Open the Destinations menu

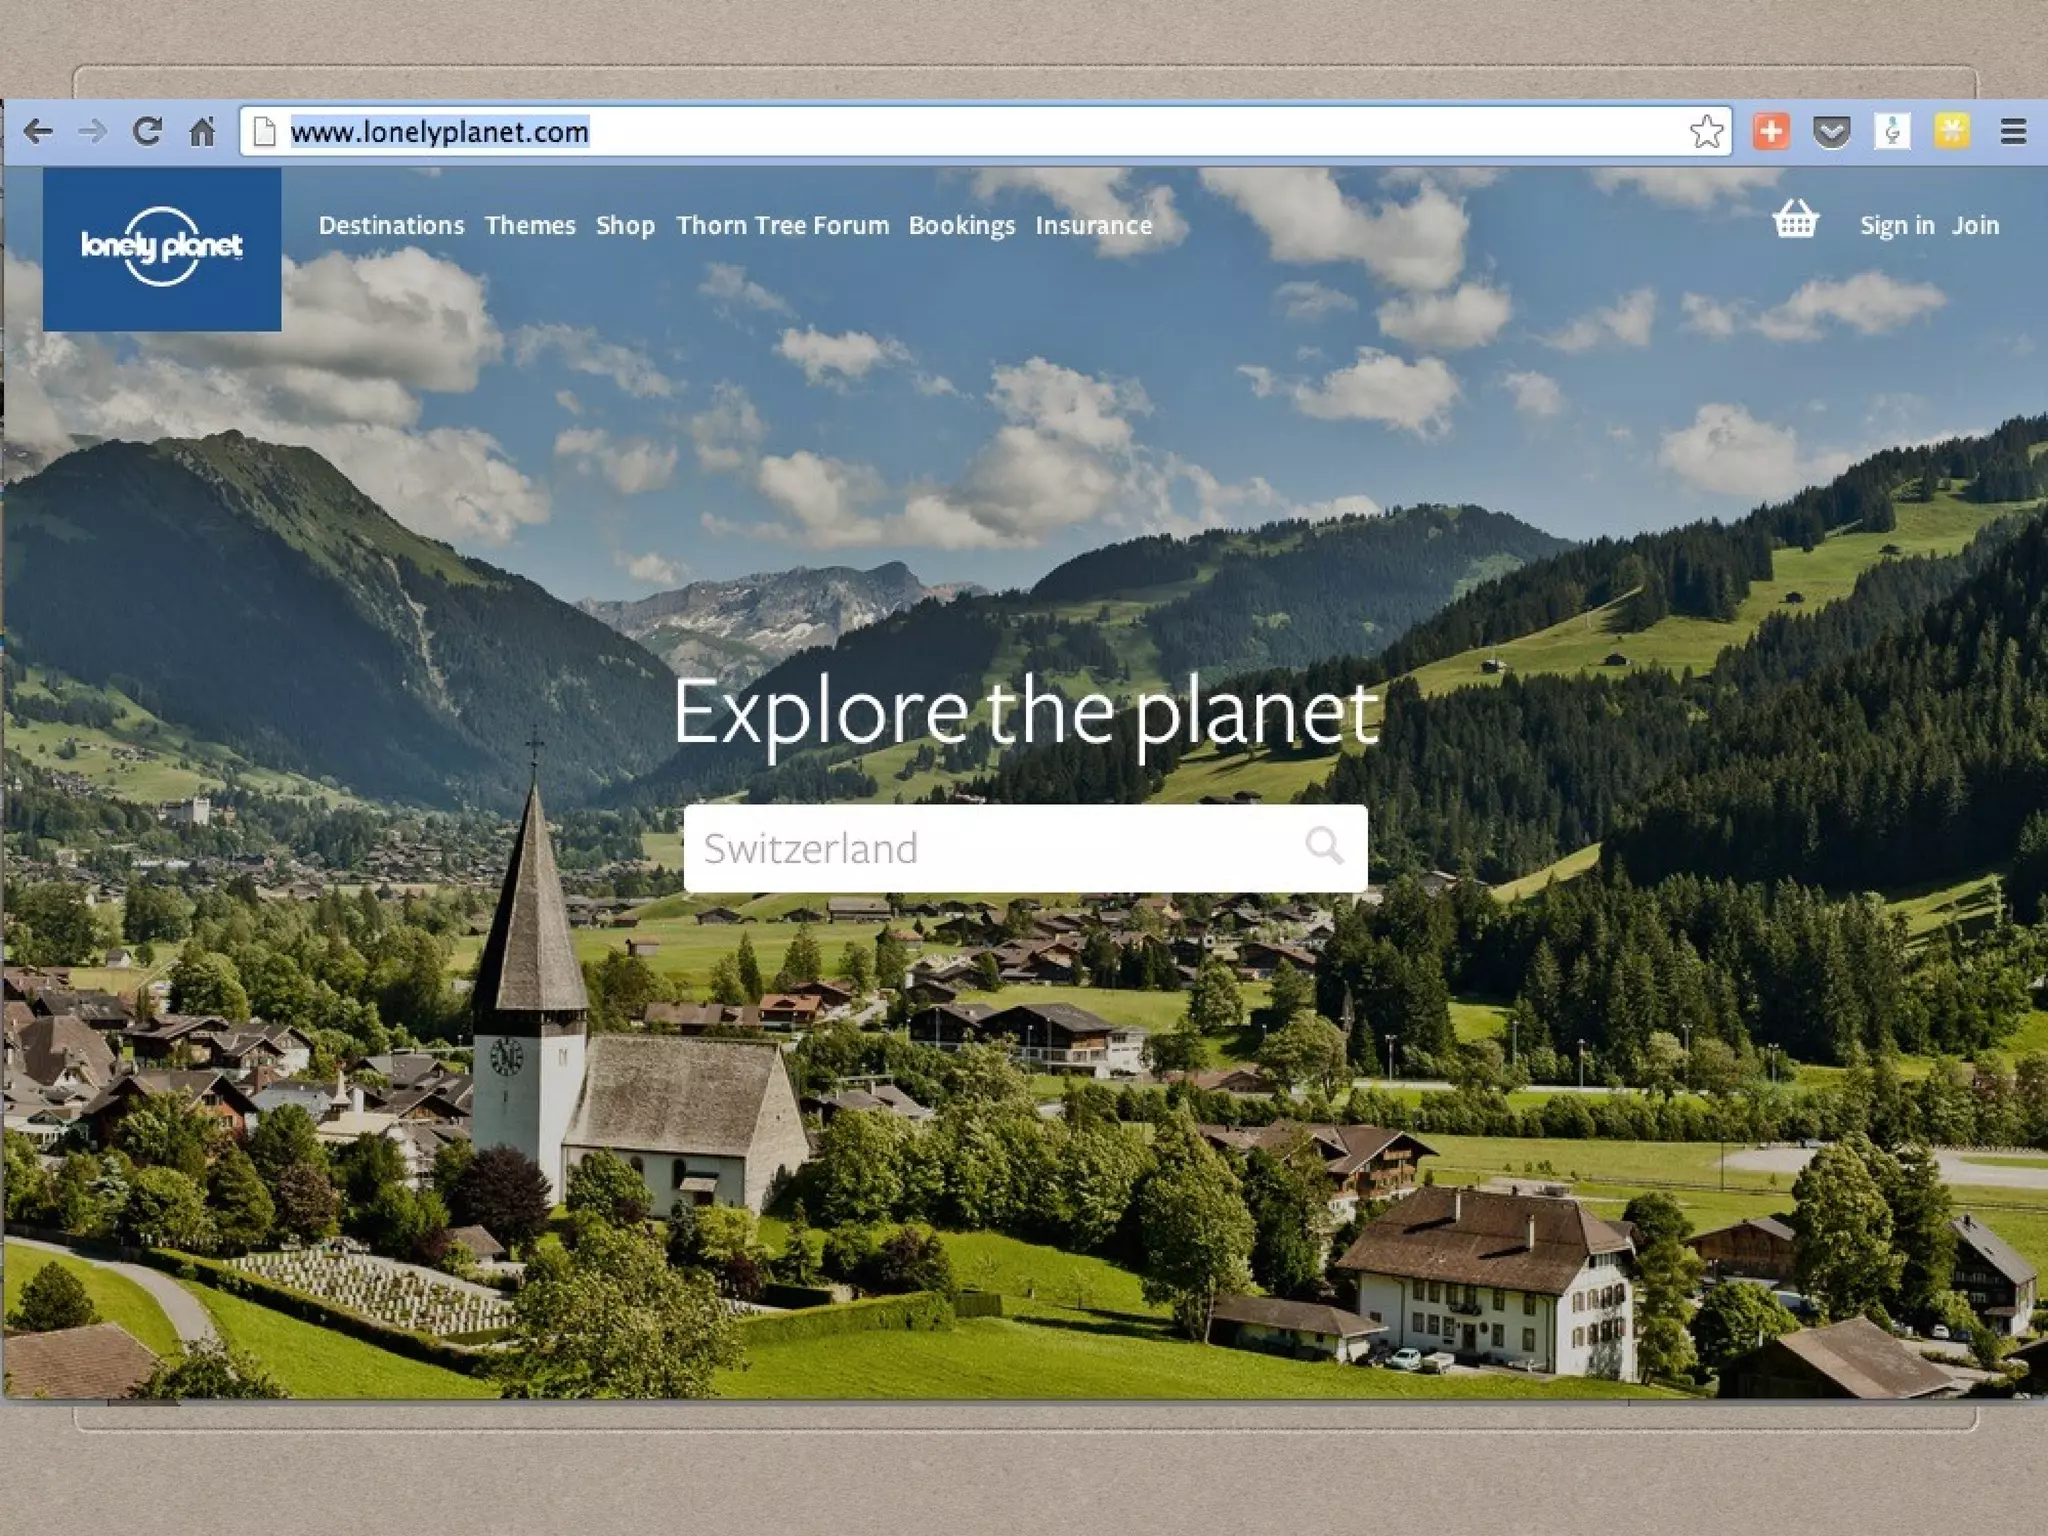click(391, 226)
